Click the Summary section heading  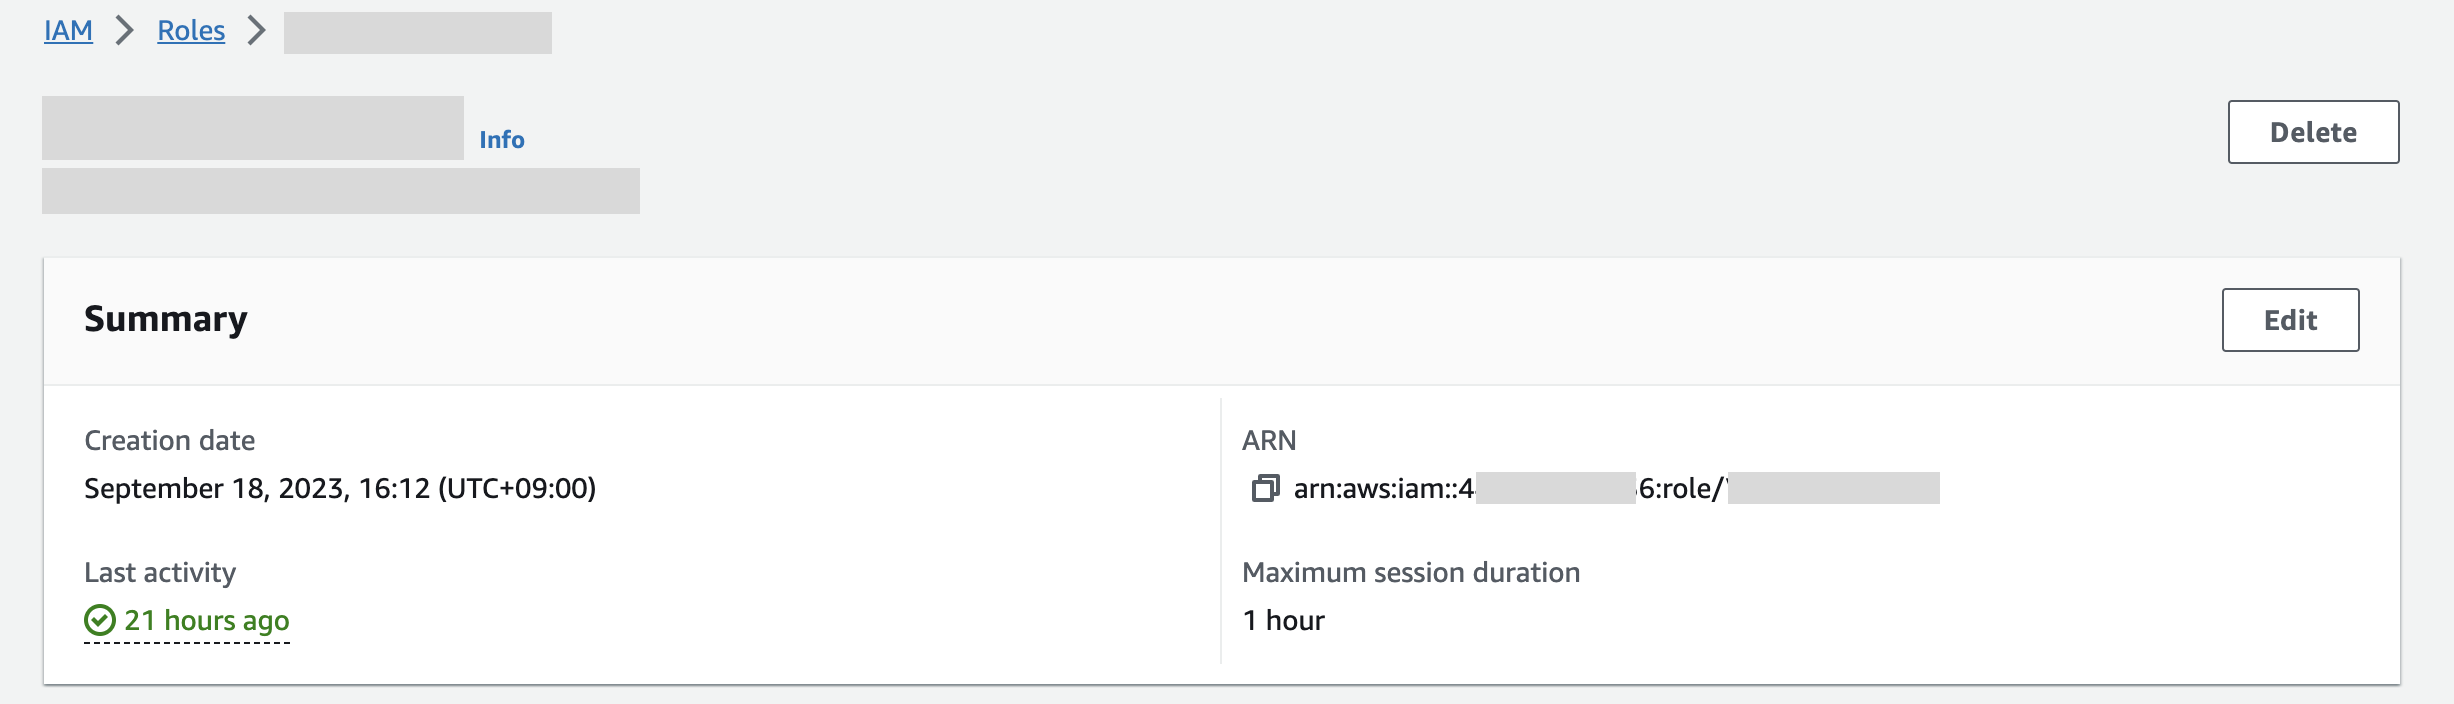pos(166,319)
